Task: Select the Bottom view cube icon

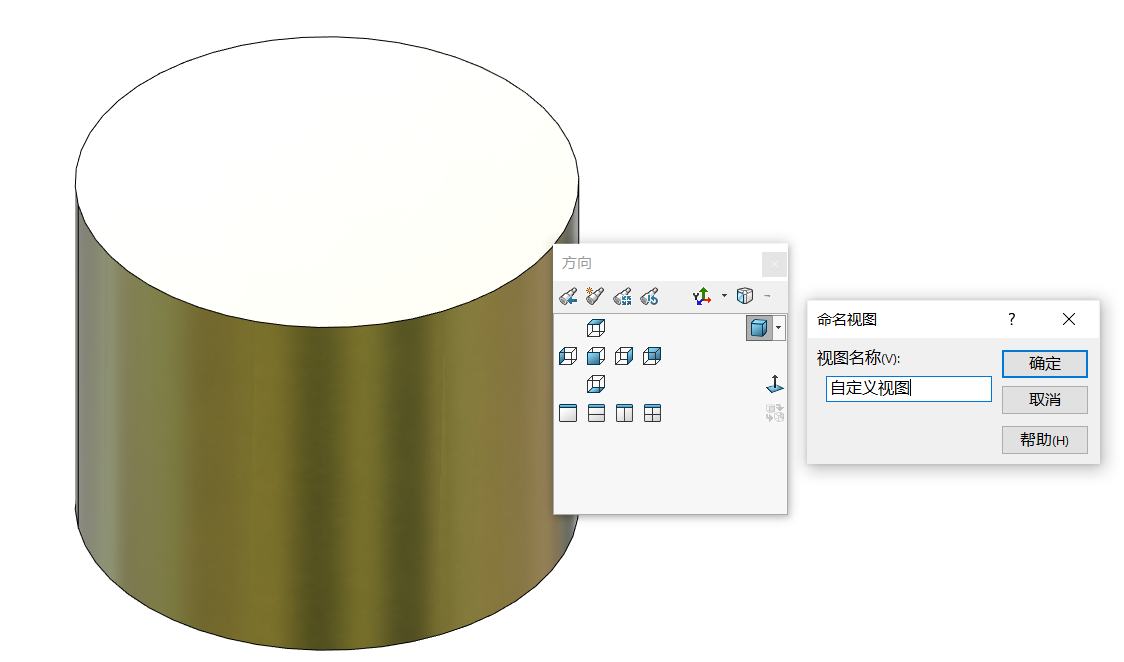Action: [596, 384]
